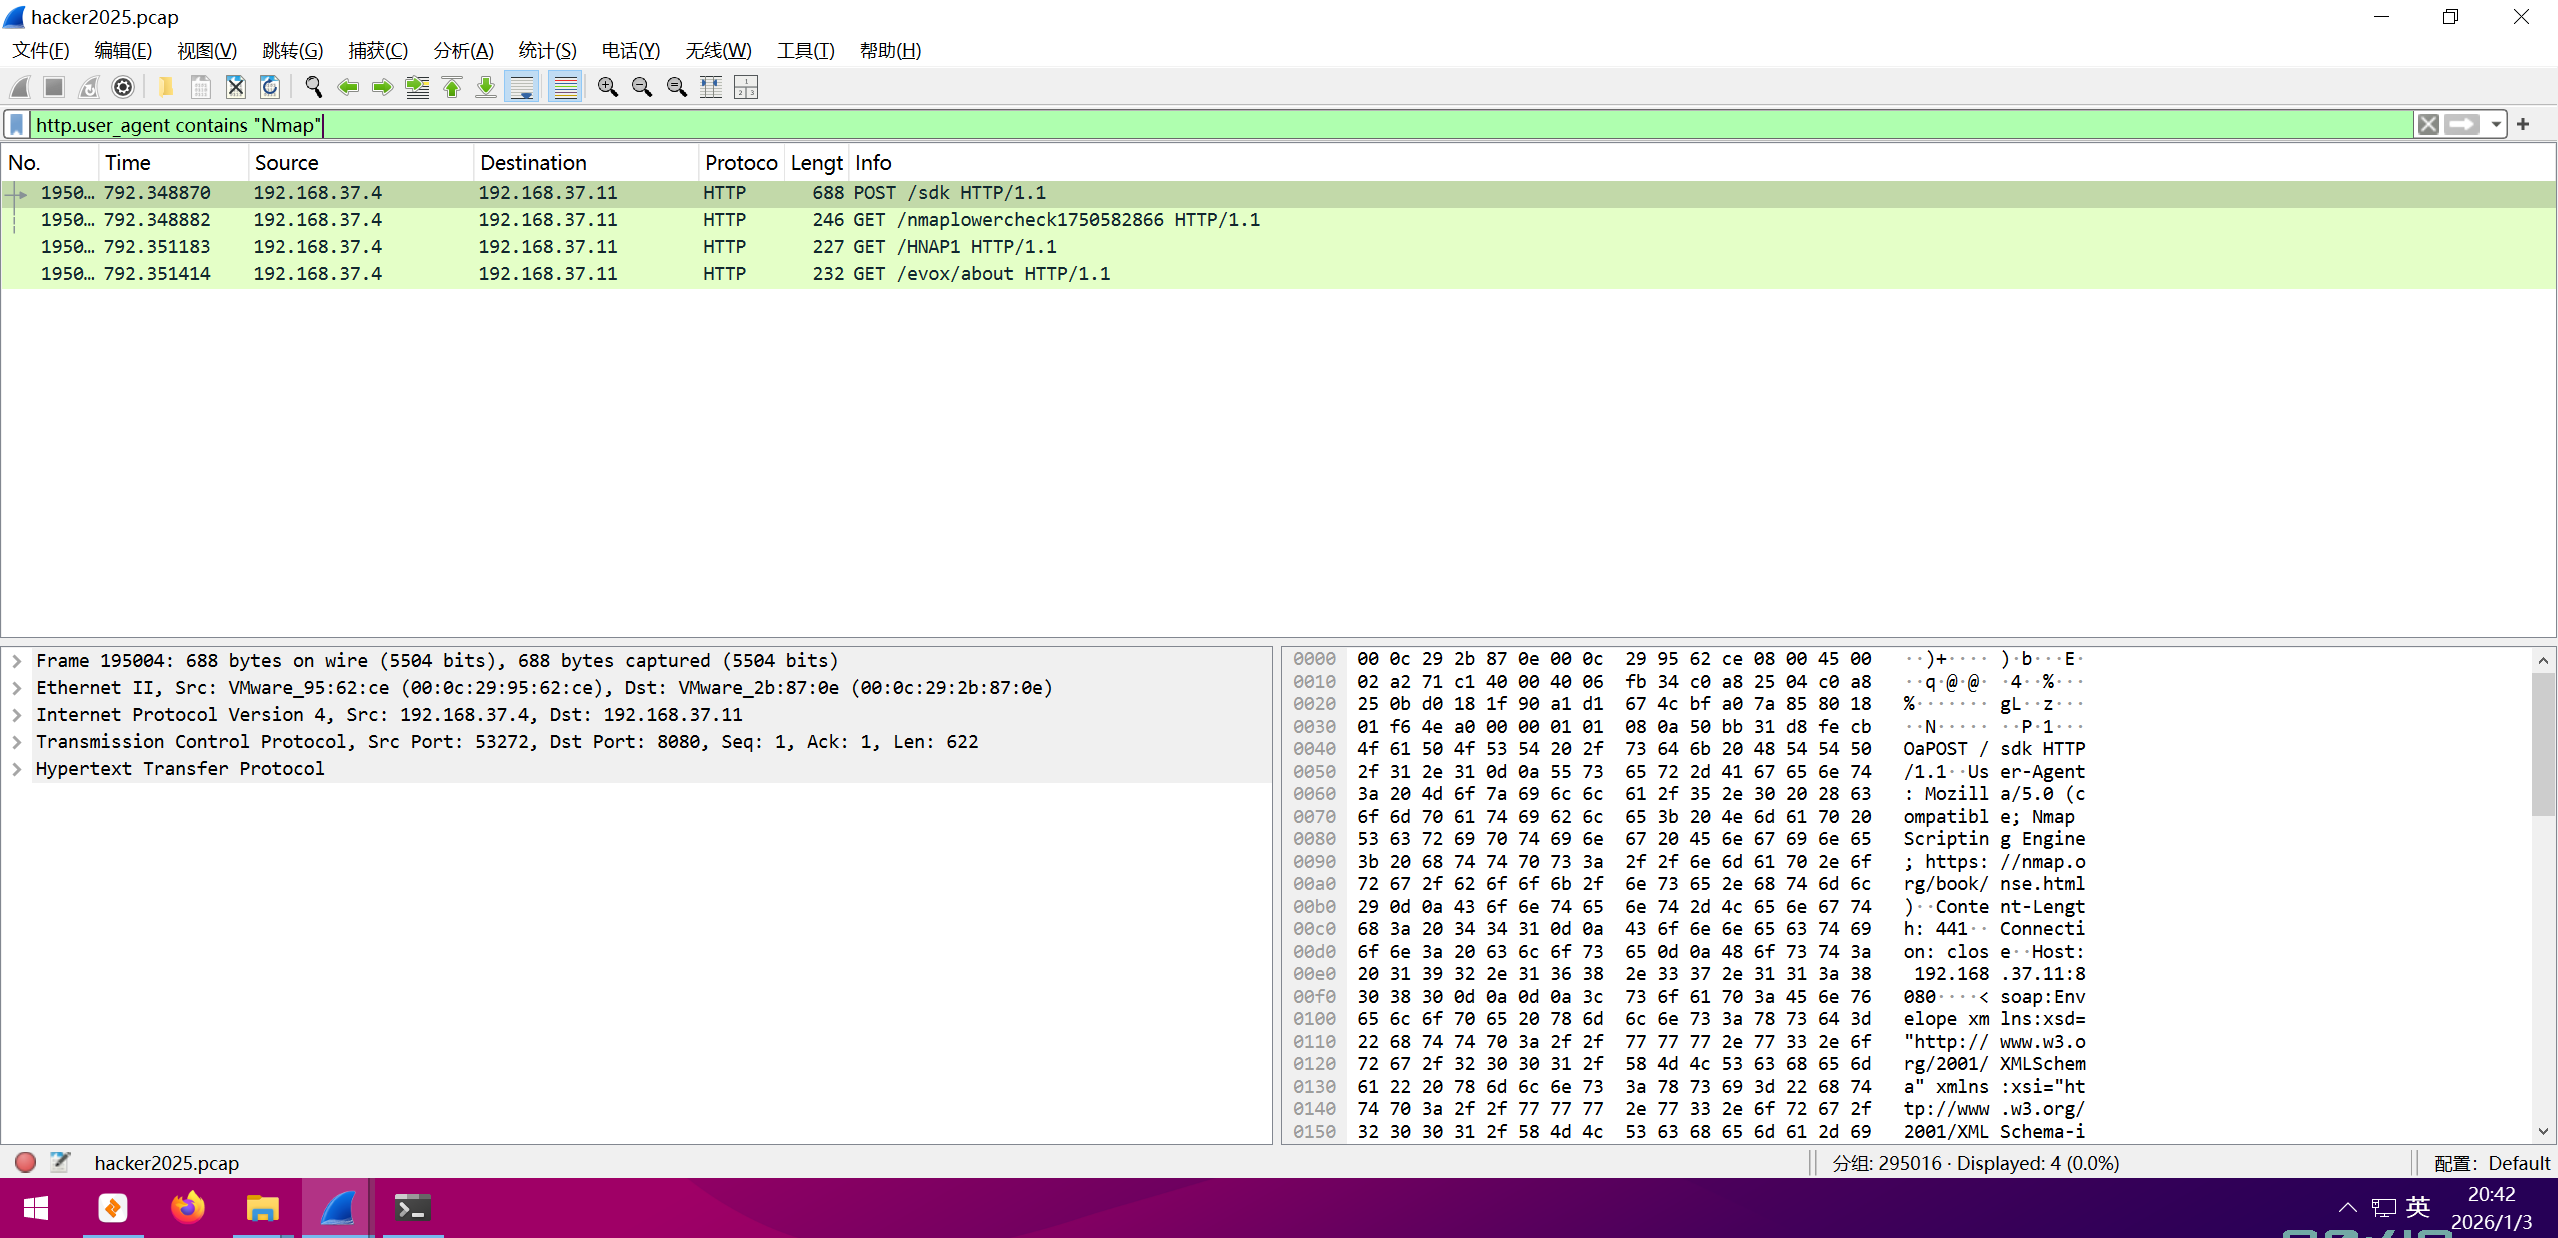Toggle auto-scroll during live capture
The width and height of the screenshot is (2558, 1238).
(522, 88)
